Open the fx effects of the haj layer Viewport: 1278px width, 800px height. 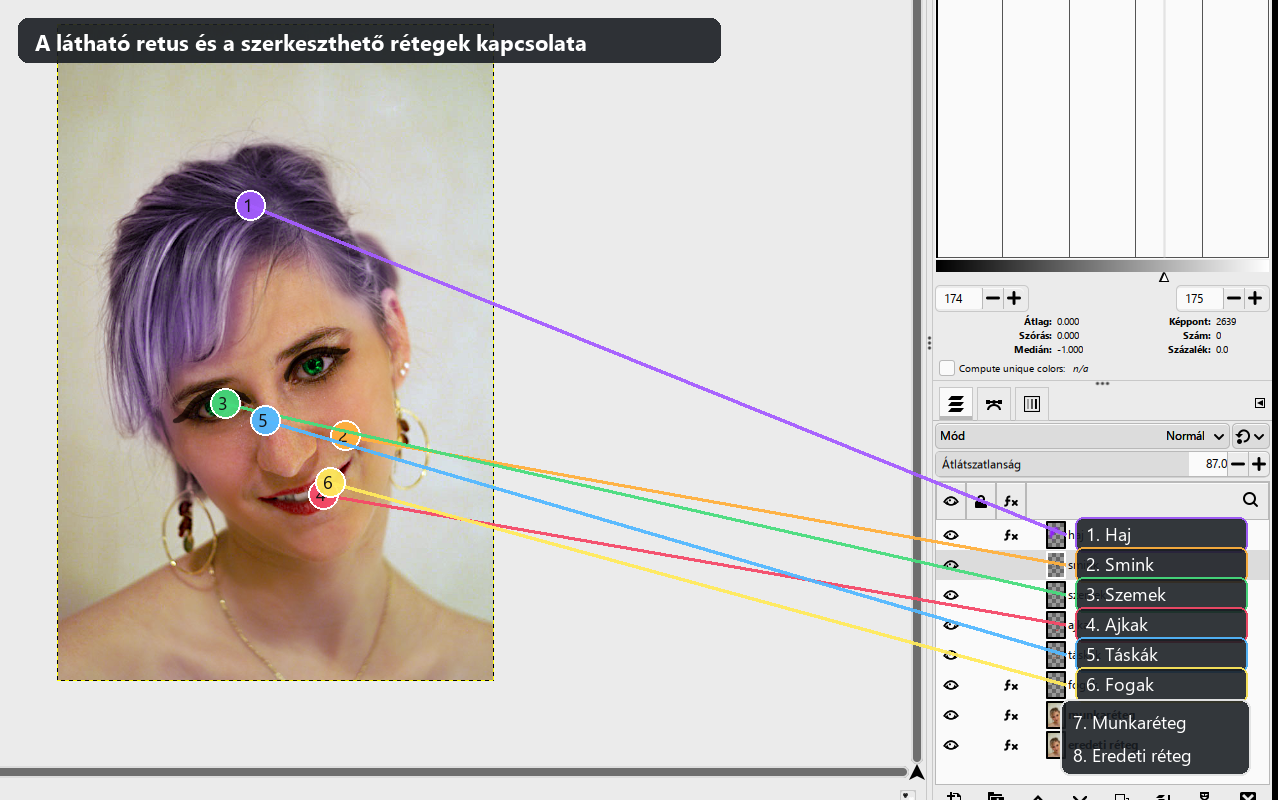click(x=1011, y=535)
